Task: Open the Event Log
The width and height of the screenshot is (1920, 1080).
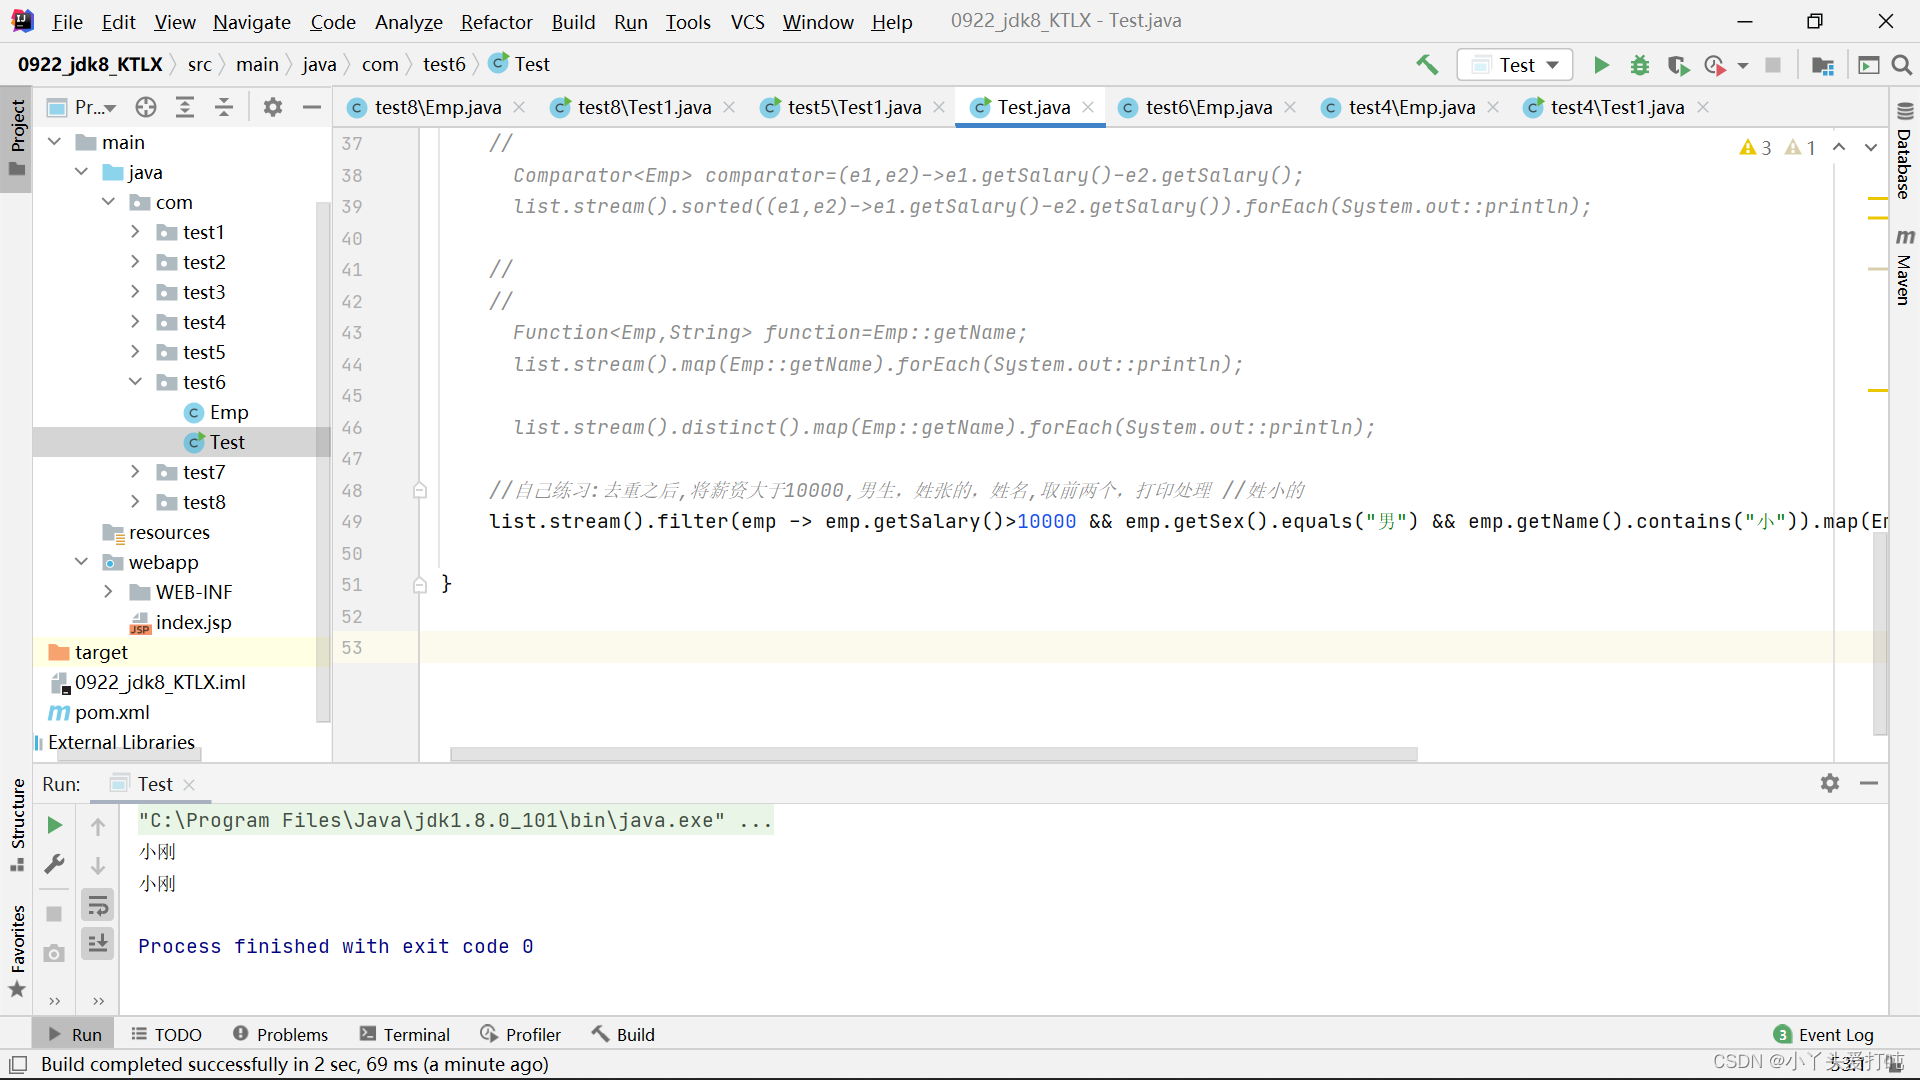Action: point(1824,1034)
